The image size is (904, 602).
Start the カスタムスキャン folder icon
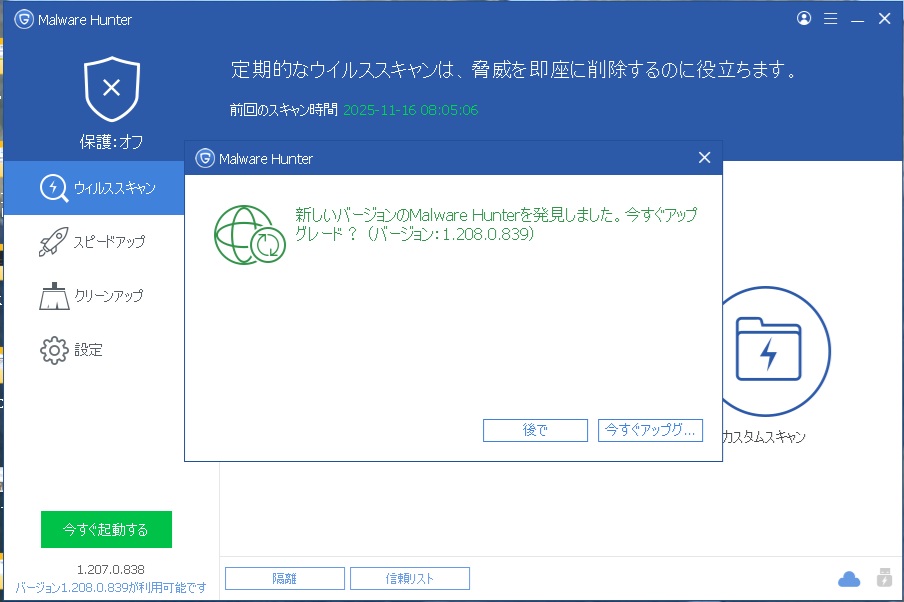tap(767, 351)
